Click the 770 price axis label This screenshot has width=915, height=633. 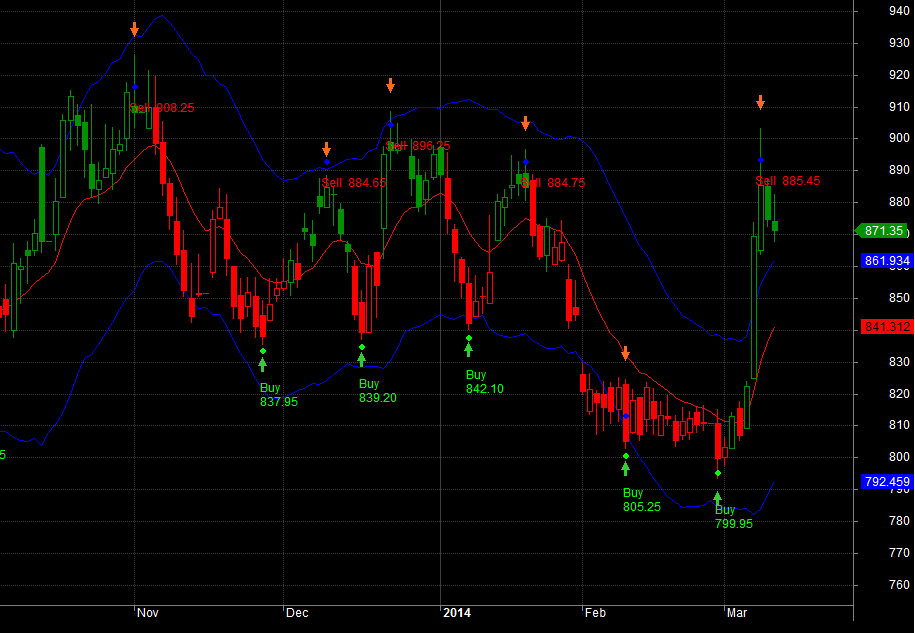coord(899,553)
